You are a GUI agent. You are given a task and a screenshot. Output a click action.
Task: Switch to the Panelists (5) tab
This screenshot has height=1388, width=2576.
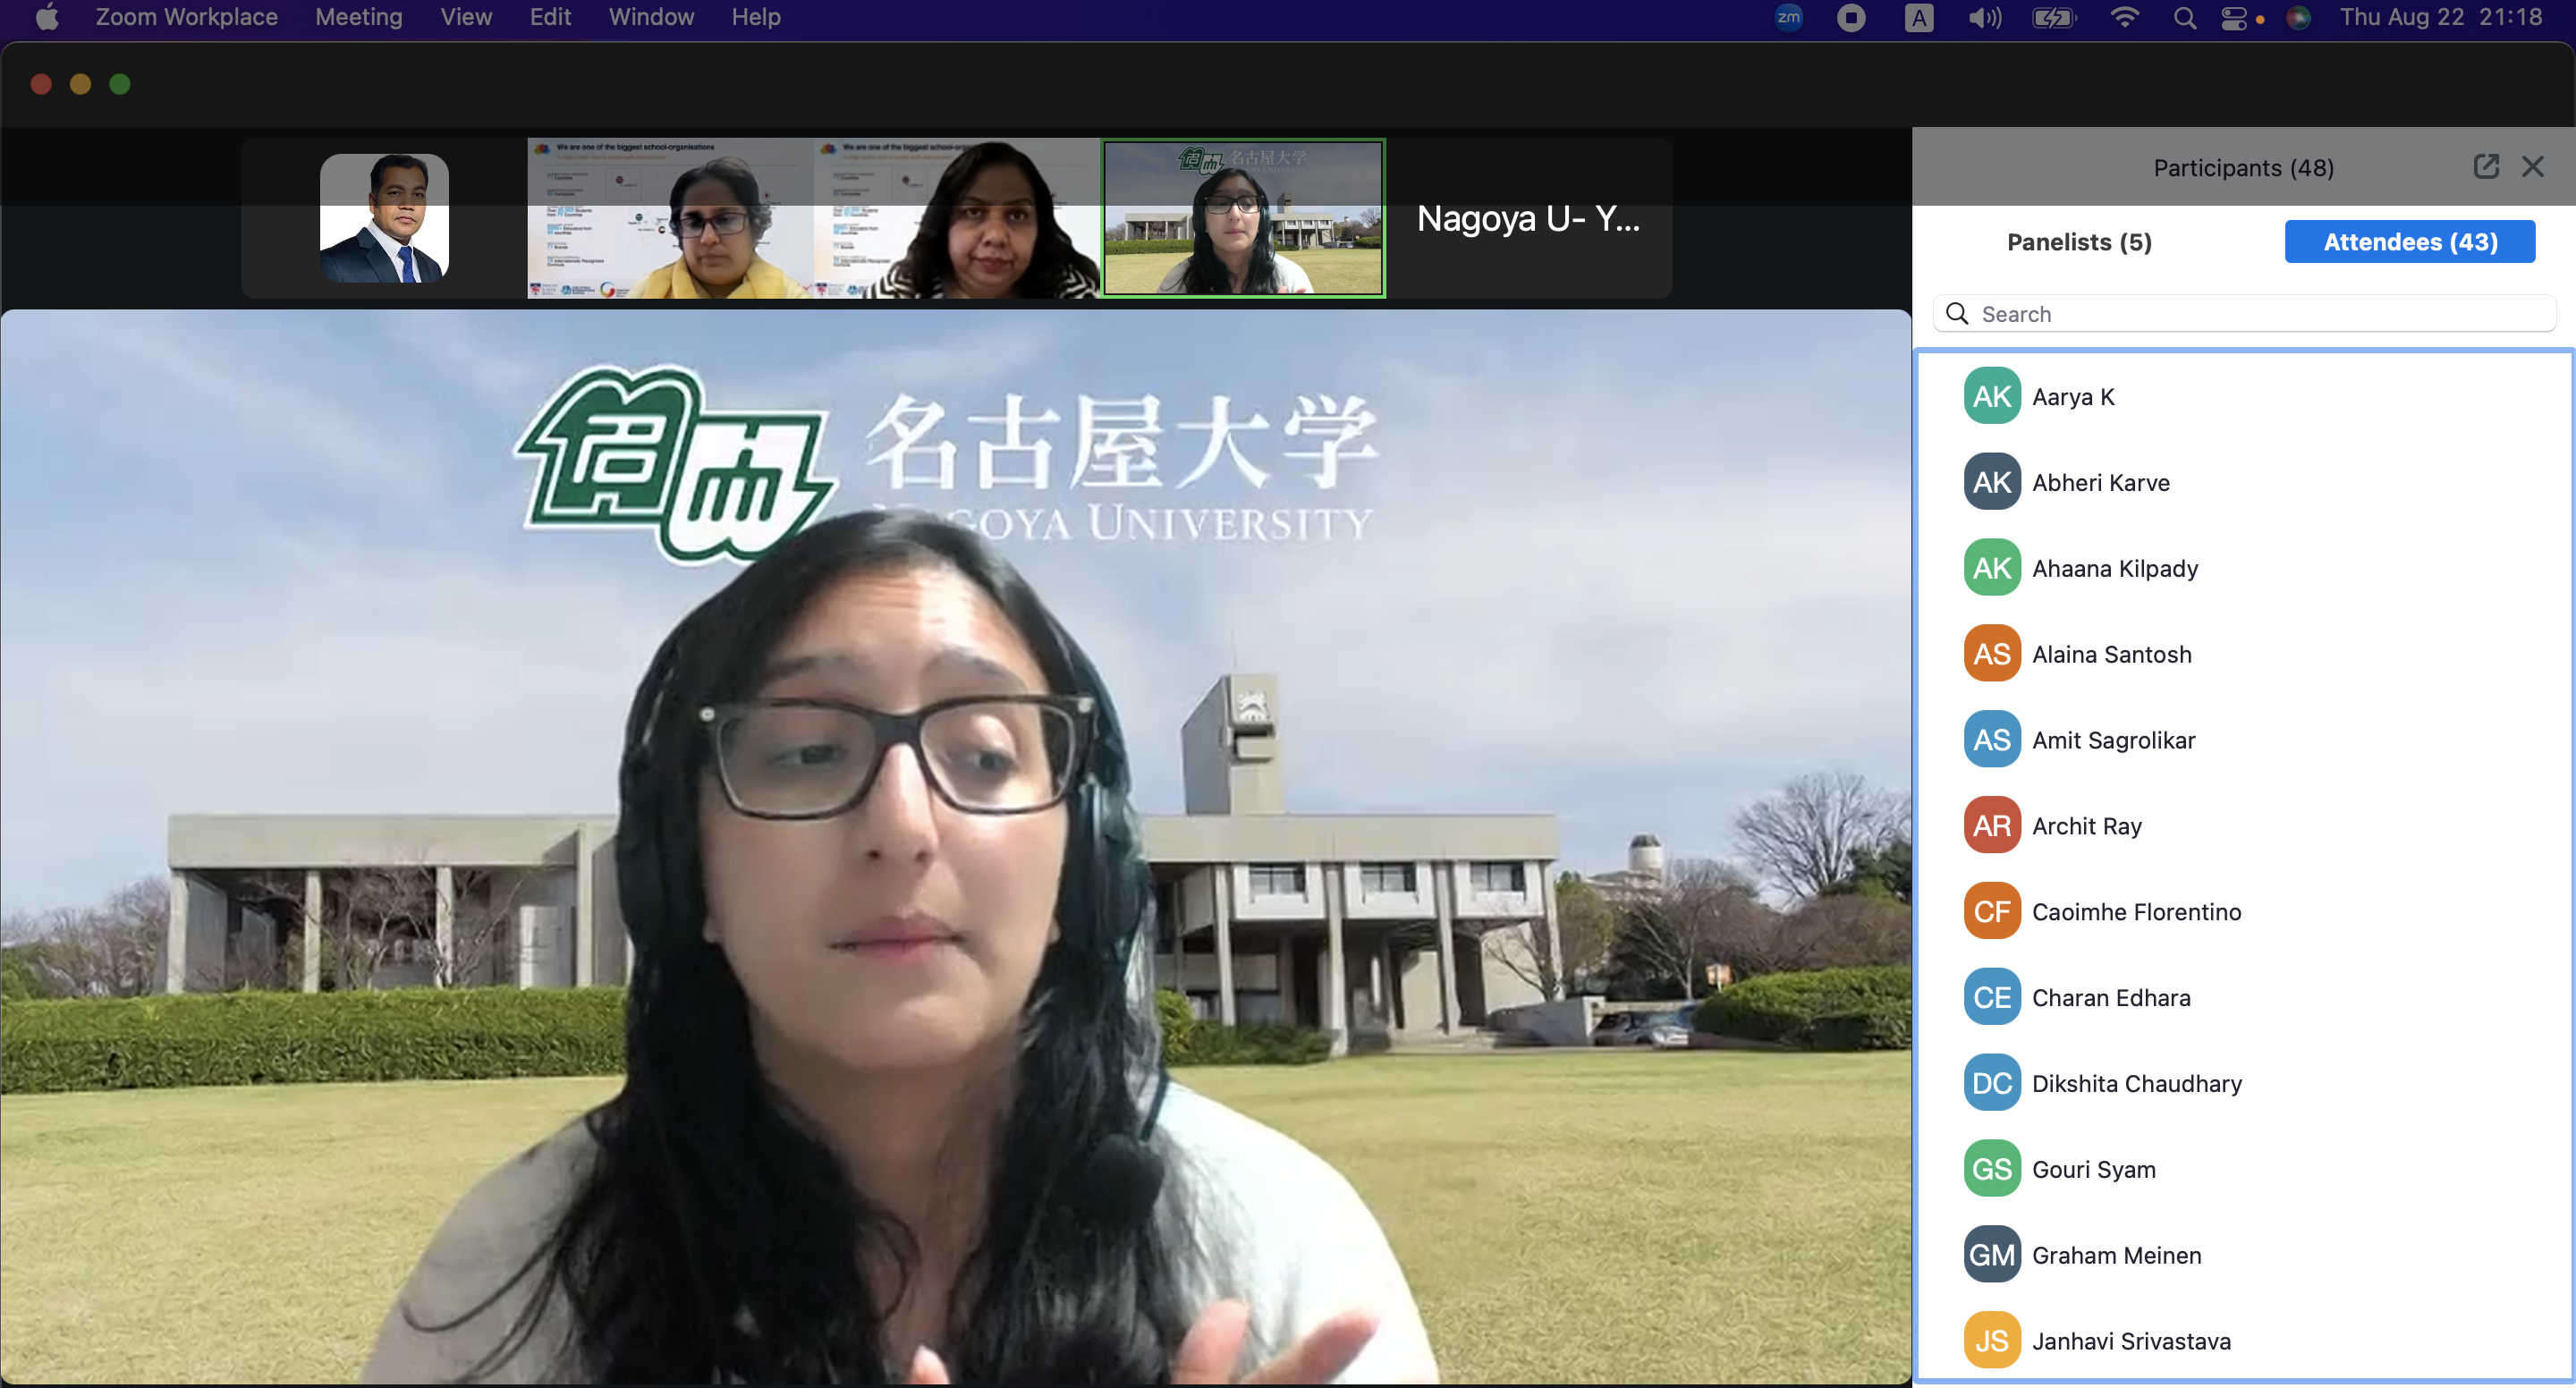click(x=2078, y=242)
